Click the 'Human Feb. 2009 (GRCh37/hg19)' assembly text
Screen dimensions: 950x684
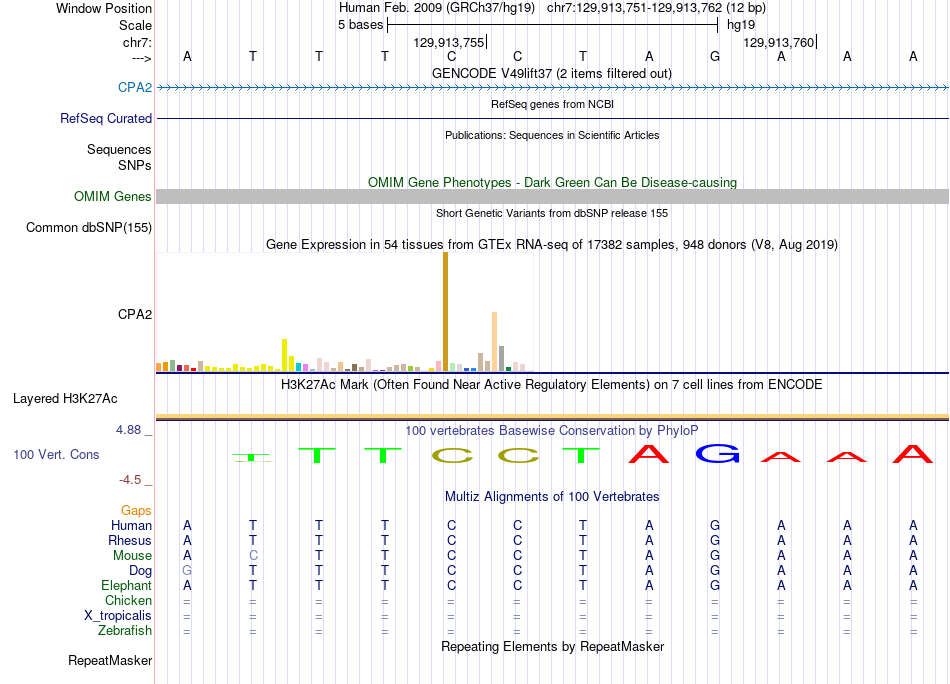point(437,8)
